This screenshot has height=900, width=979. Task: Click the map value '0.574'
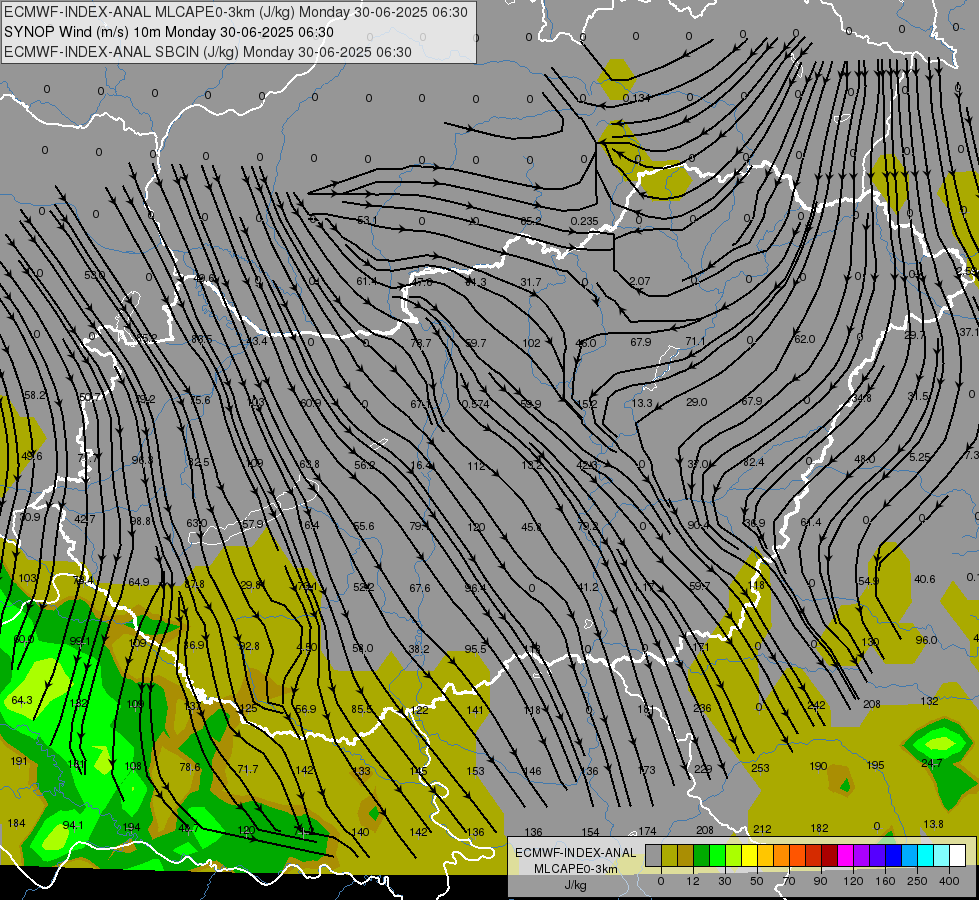click(475, 404)
